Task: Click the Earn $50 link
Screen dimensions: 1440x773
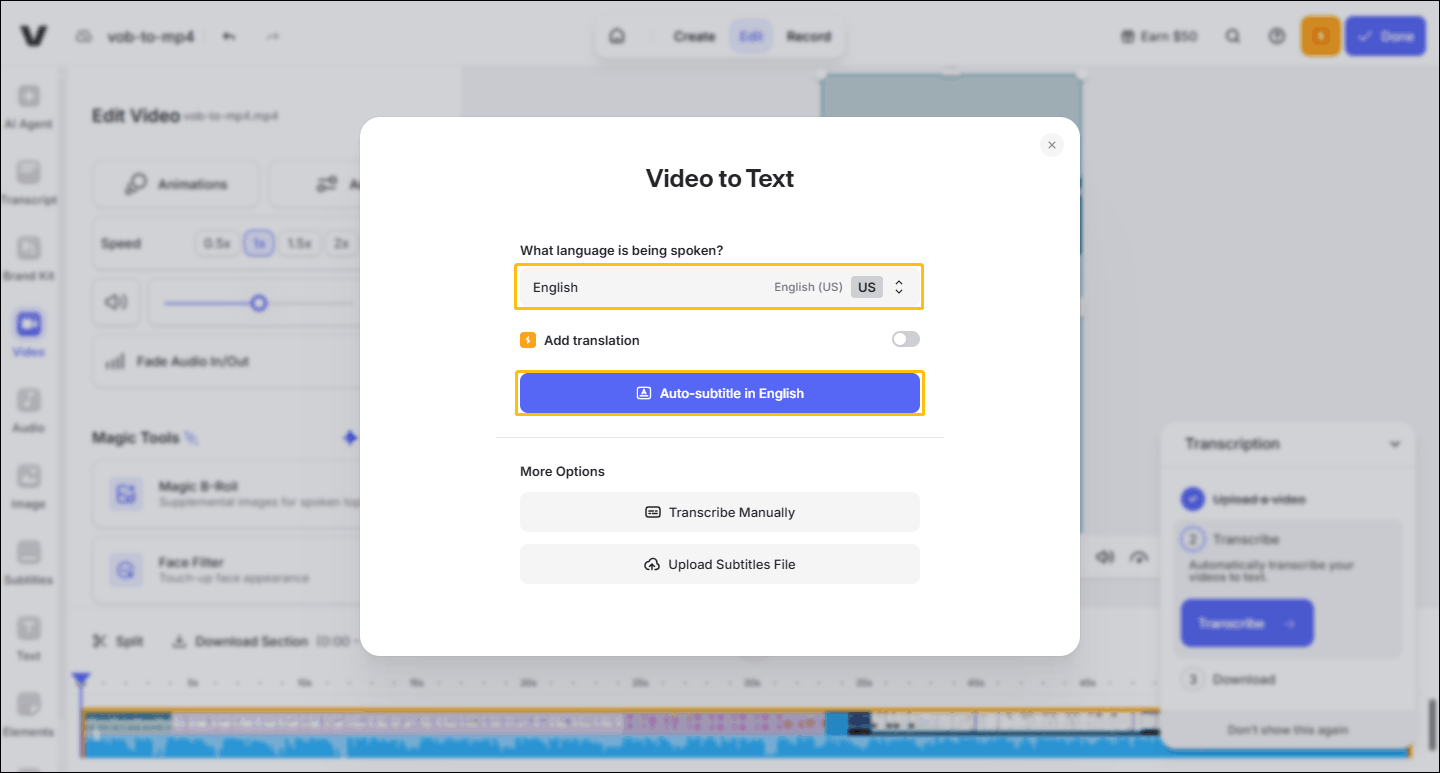Action: pos(1160,37)
